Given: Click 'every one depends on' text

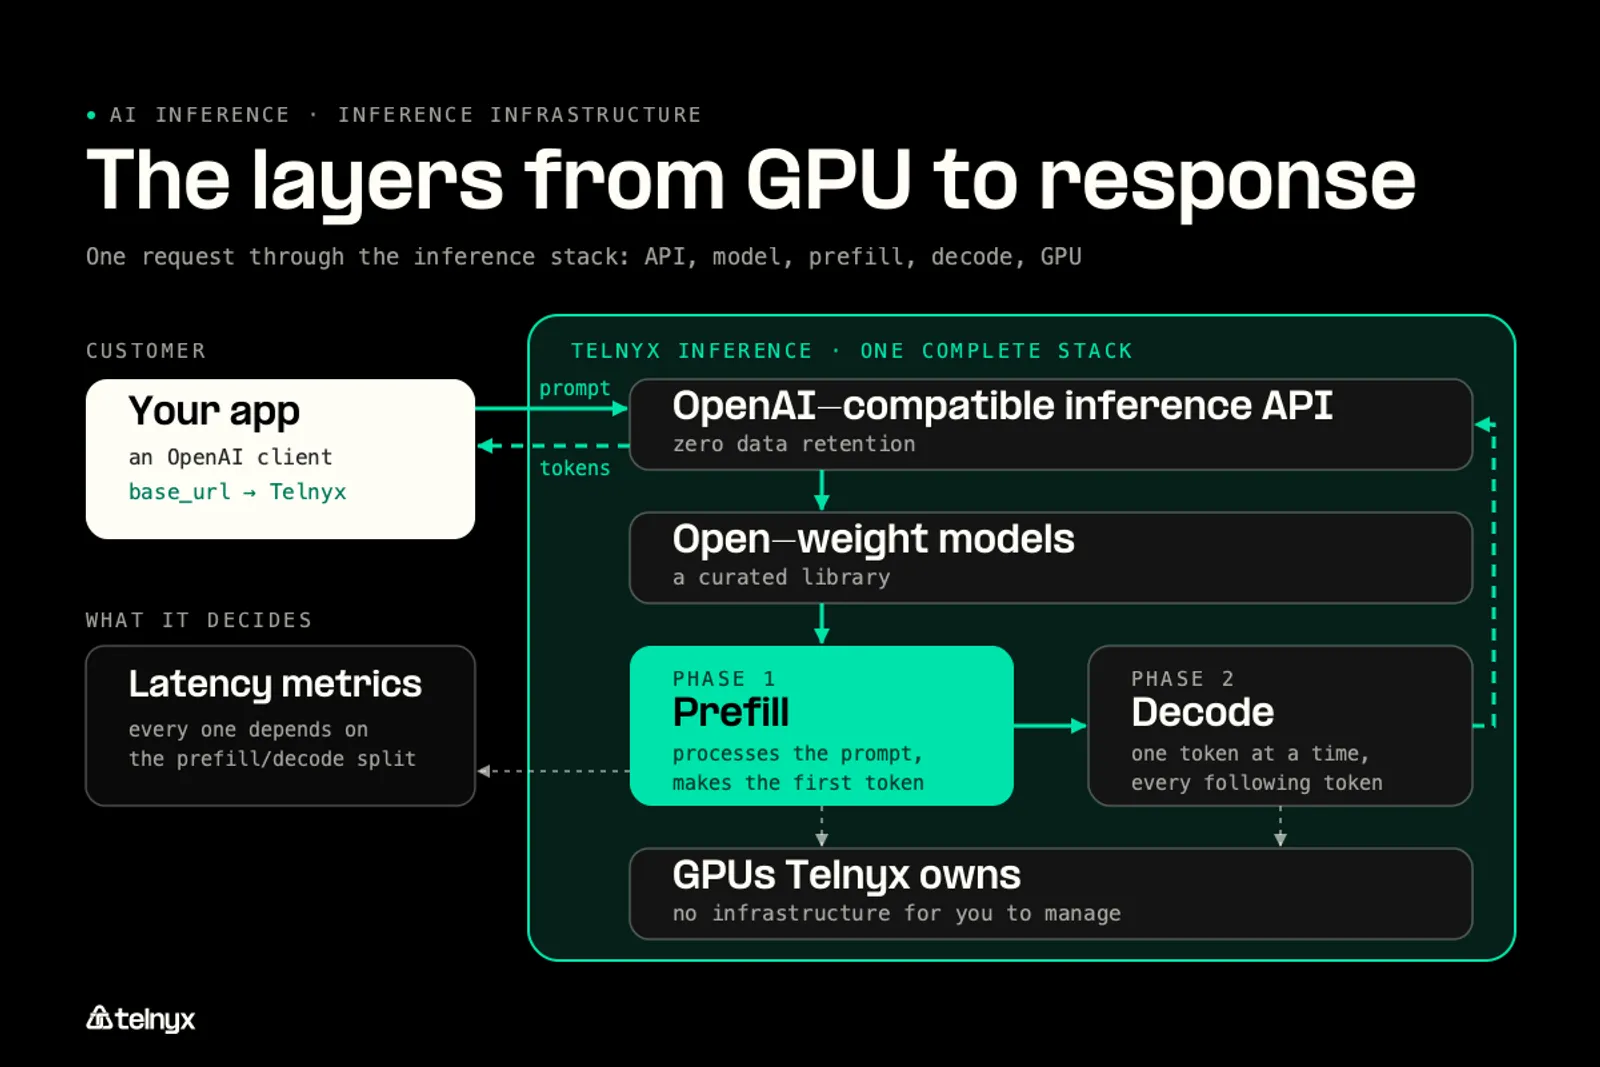Looking at the screenshot, I should point(248,730).
